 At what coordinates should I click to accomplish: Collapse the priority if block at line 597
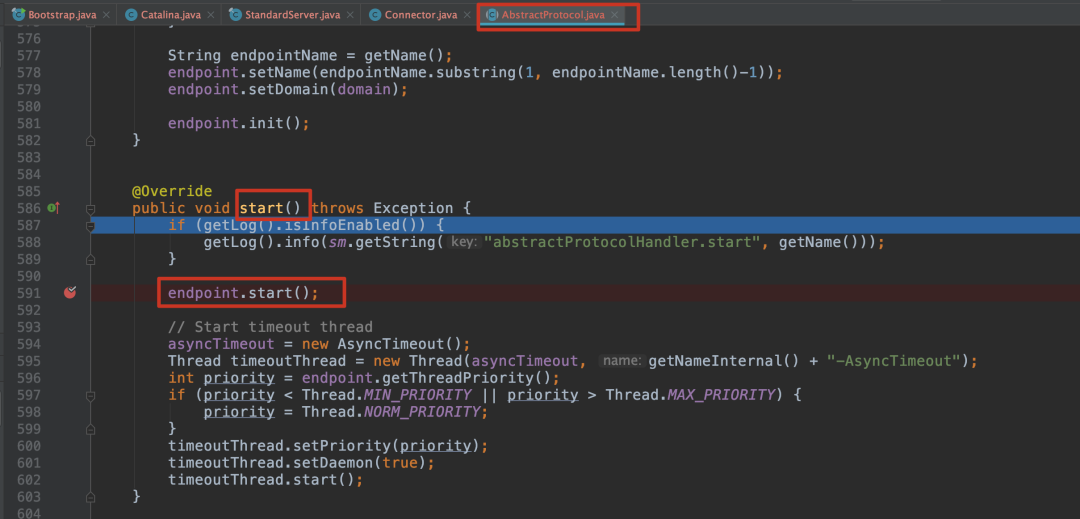click(90, 395)
